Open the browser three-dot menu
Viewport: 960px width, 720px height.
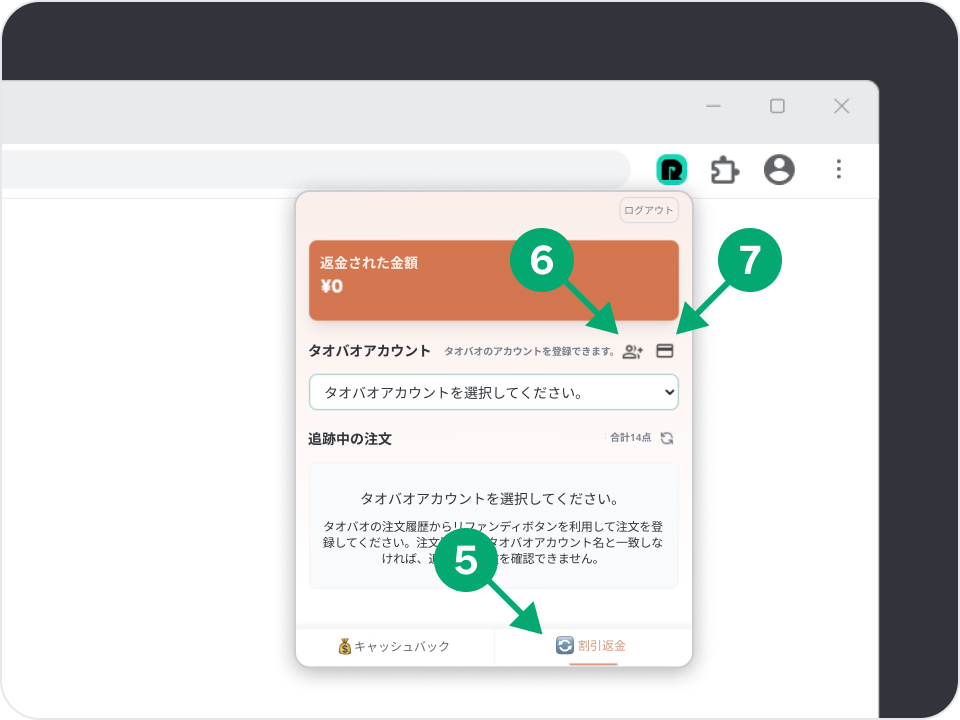tap(838, 169)
